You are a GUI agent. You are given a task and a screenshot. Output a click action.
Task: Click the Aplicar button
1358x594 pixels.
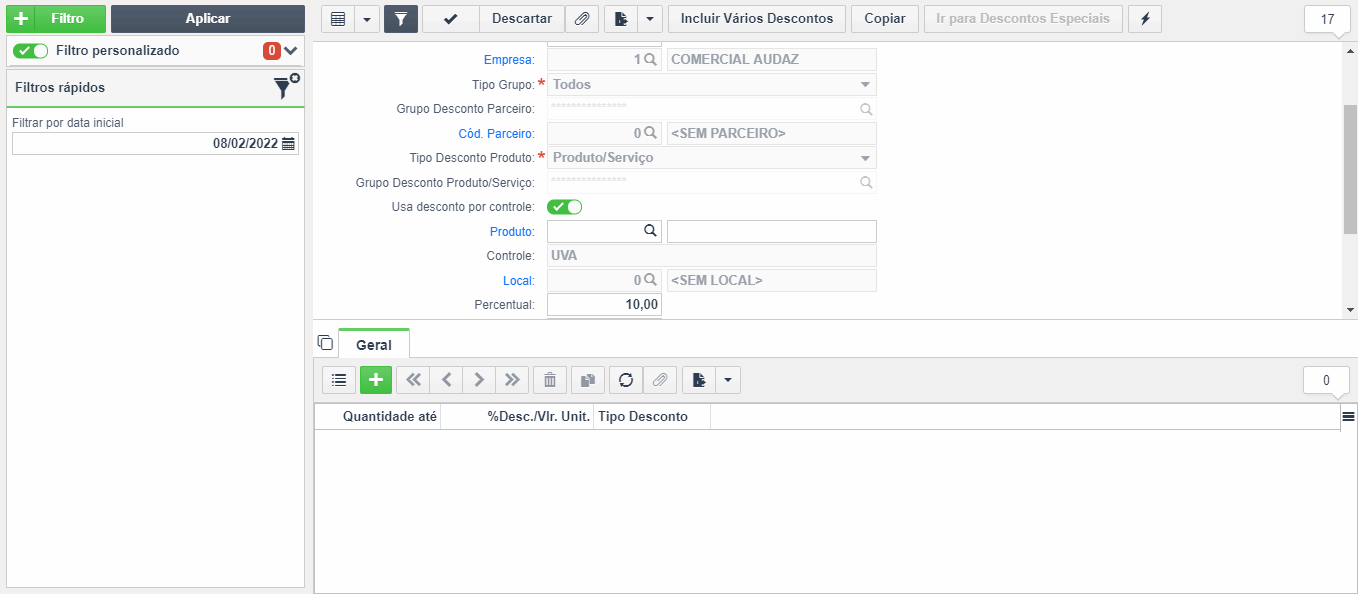pyautogui.click(x=208, y=19)
